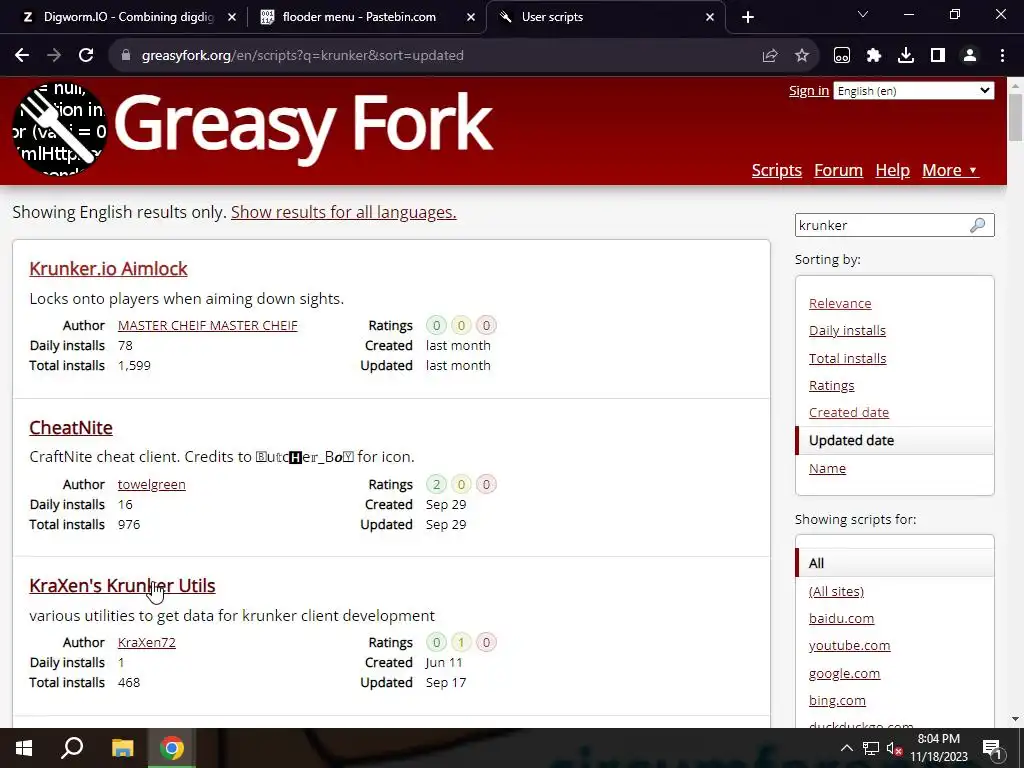Viewport: 1024px width, 768px height.
Task: Click the Sign in link
Action: pyautogui.click(x=808, y=91)
